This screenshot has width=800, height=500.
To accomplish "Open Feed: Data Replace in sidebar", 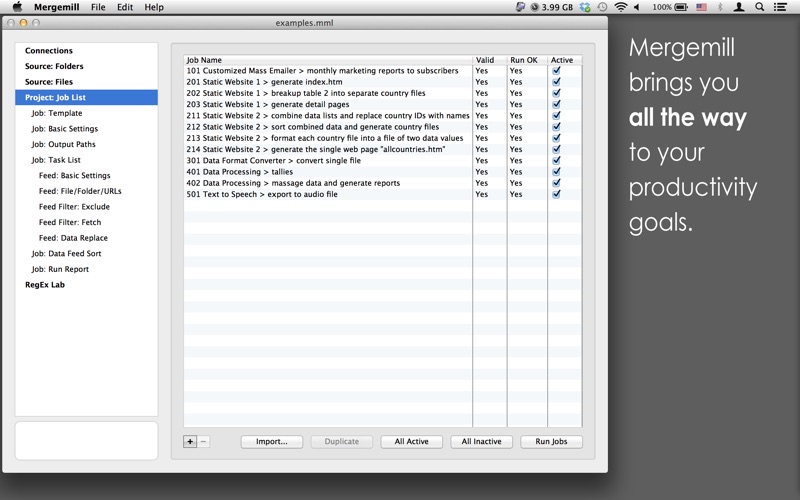I will [86, 238].
